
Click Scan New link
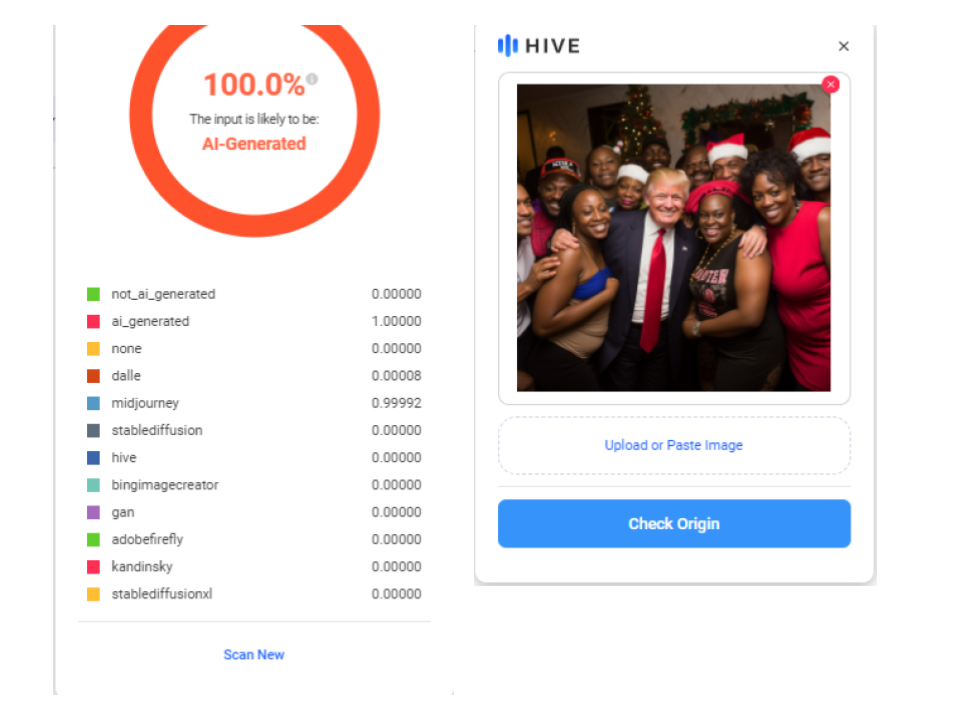pyautogui.click(x=253, y=654)
